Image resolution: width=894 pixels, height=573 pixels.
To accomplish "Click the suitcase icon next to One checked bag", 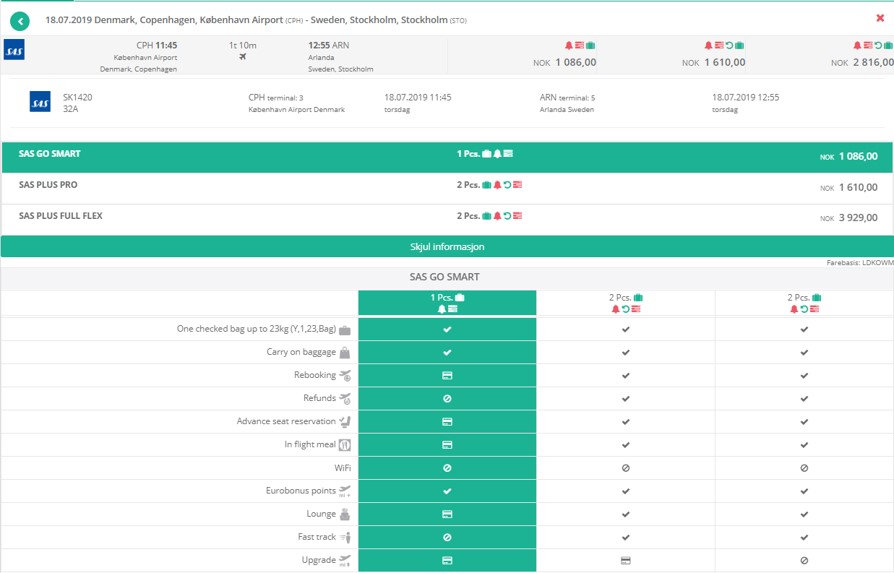I will (x=345, y=330).
